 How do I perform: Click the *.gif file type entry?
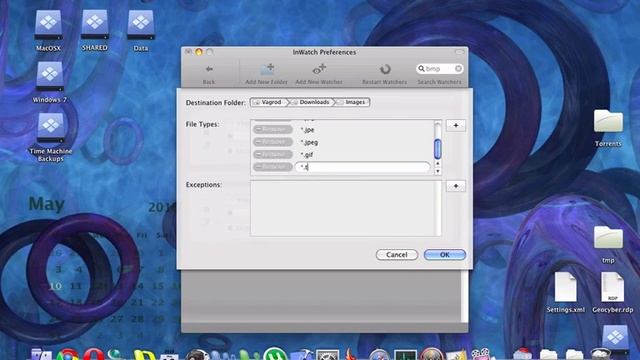pyautogui.click(x=307, y=155)
